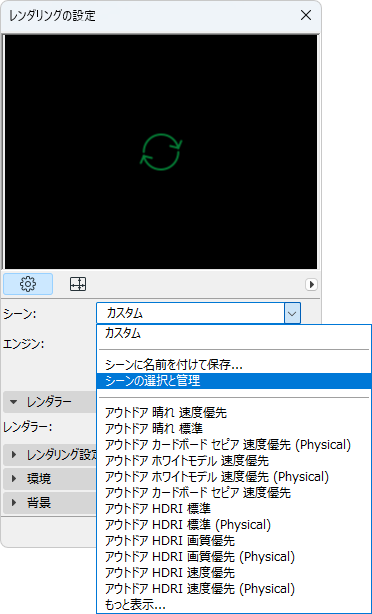The image size is (372, 614).
Task: Open the settings gear tab
Action: (x=28, y=284)
